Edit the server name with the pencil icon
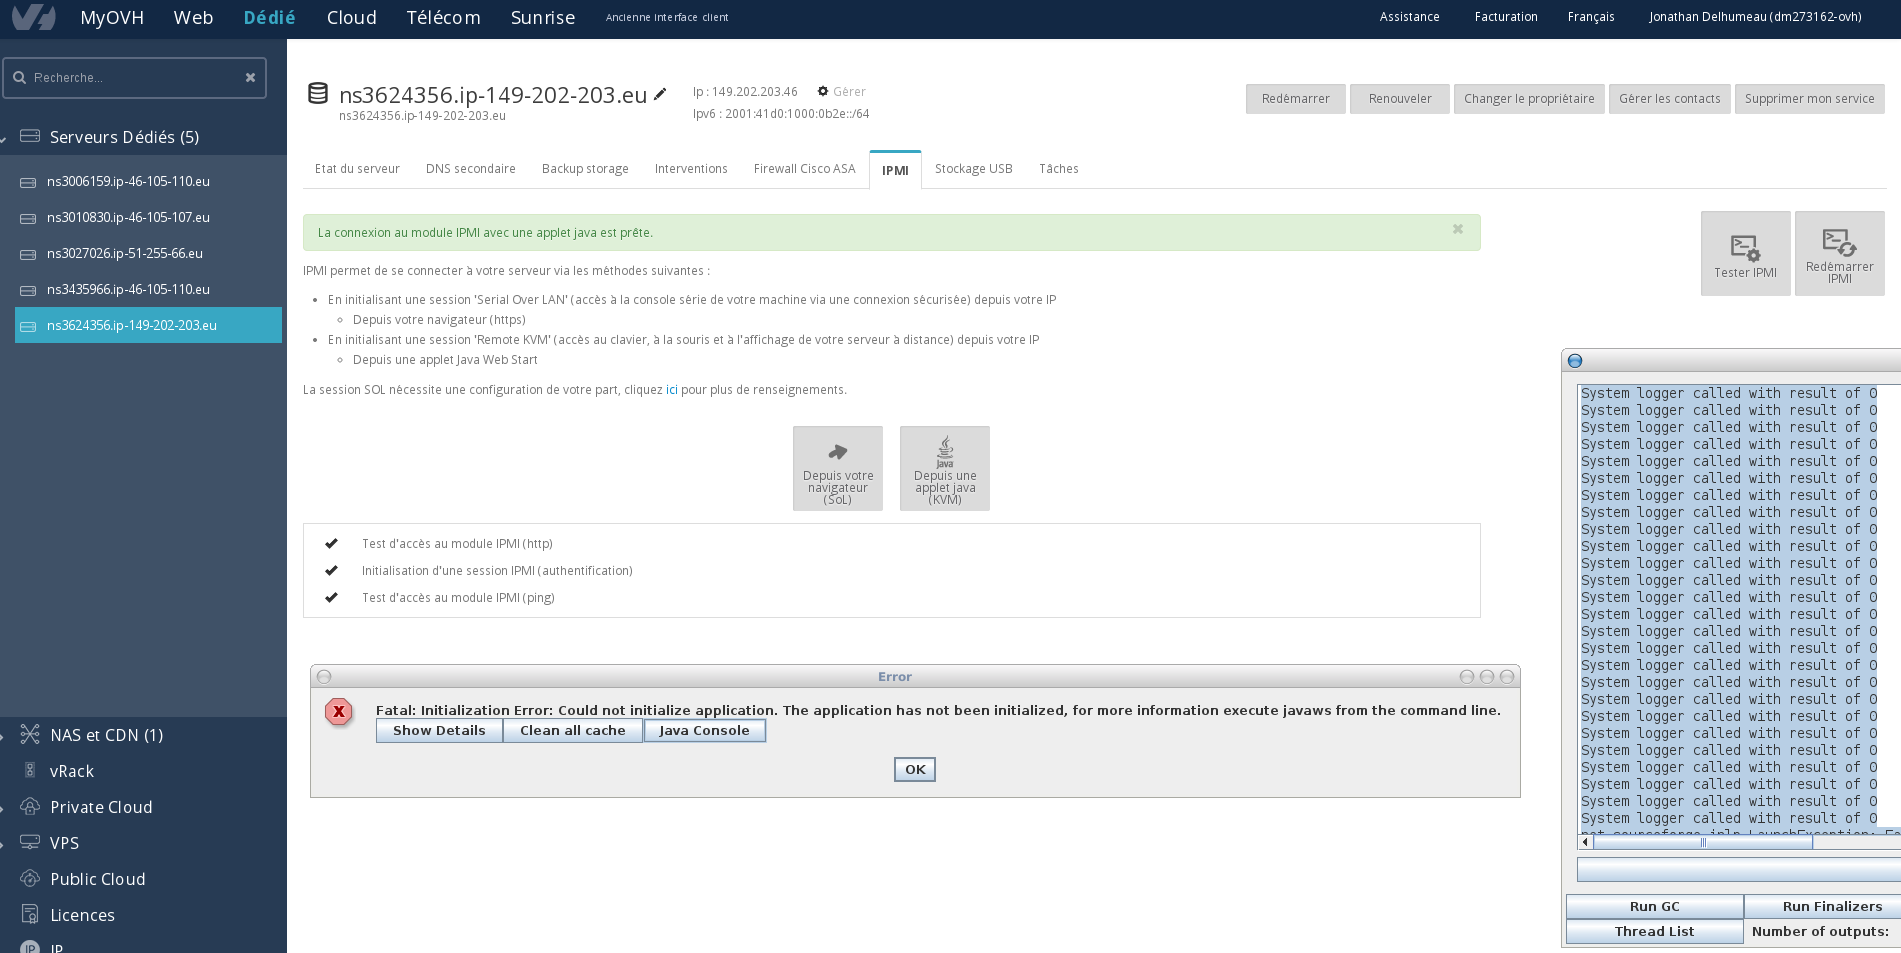Image resolution: width=1901 pixels, height=953 pixels. click(x=660, y=95)
